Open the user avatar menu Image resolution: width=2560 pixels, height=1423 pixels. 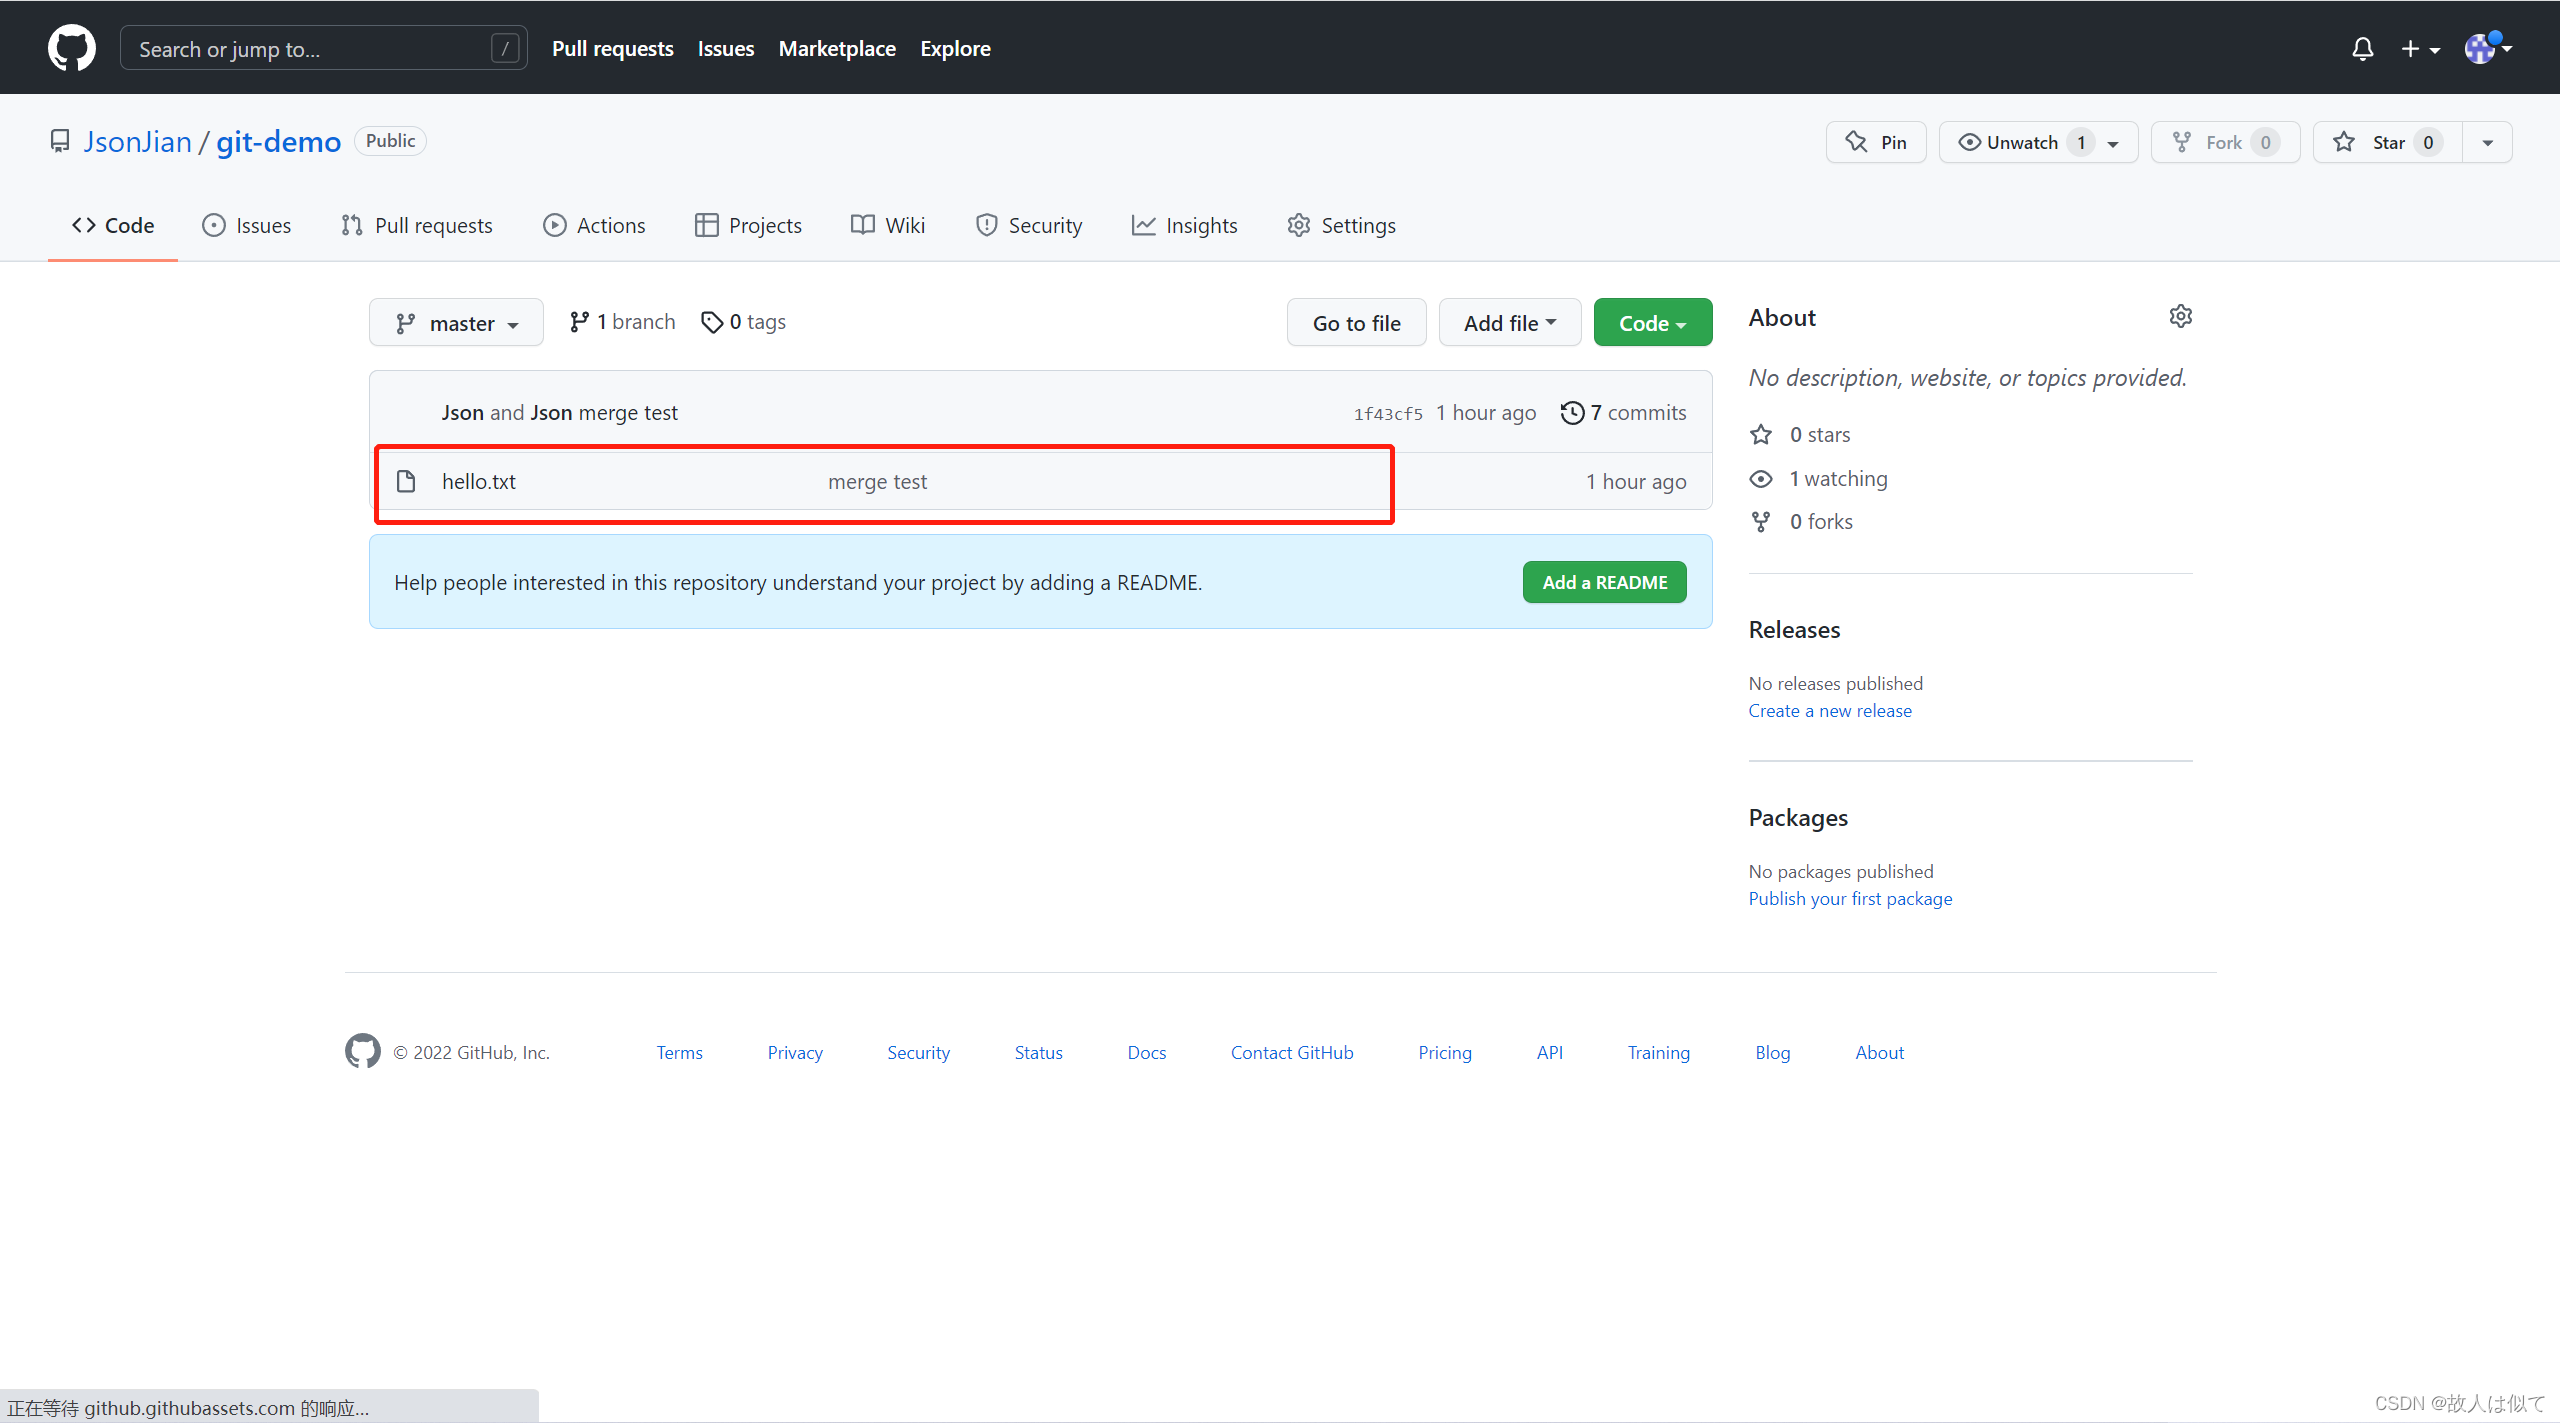(2488, 48)
